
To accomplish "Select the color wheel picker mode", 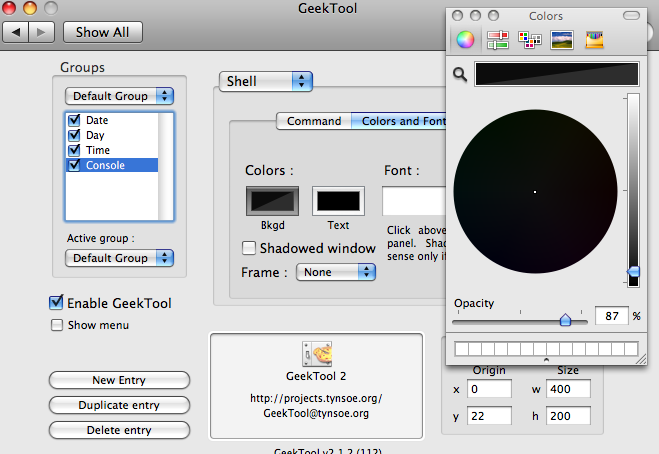I will click(465, 40).
